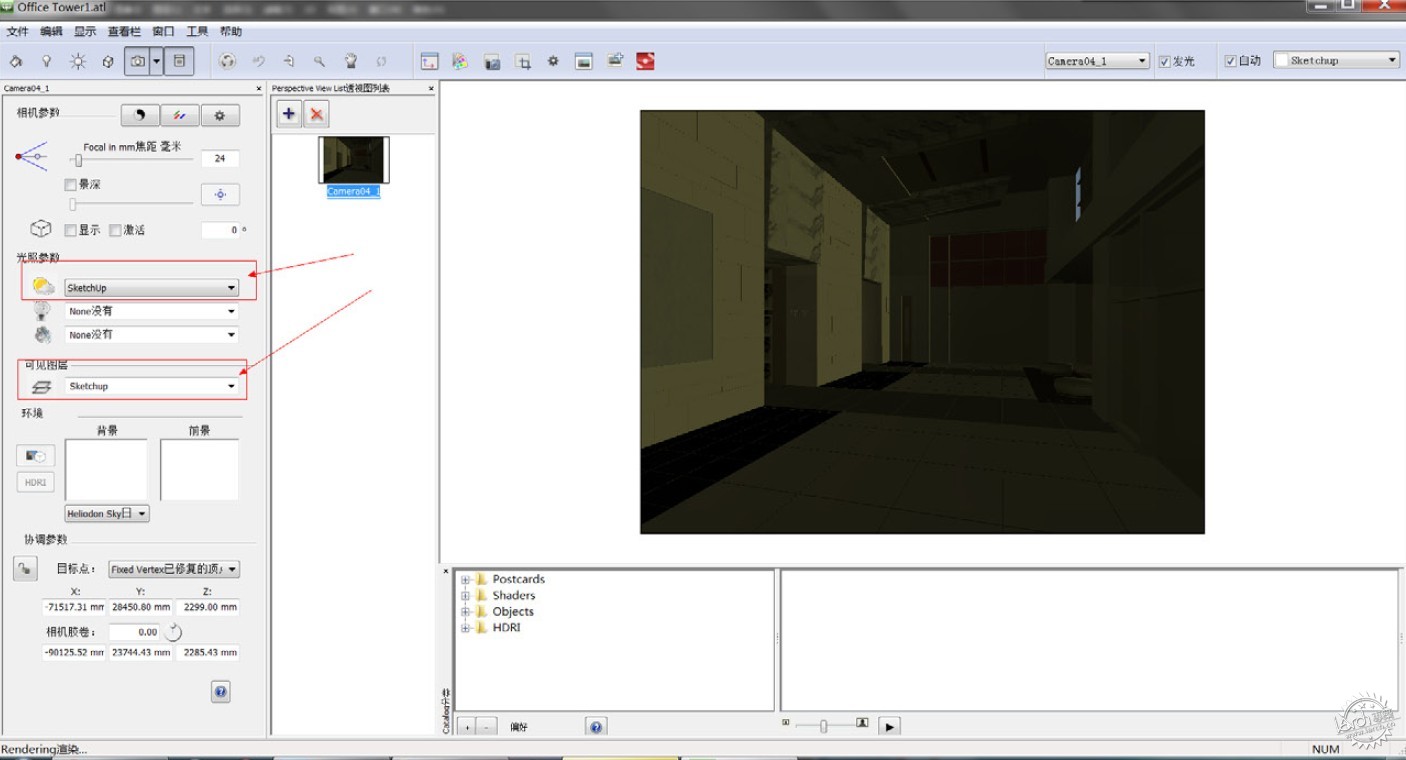Image resolution: width=1406 pixels, height=760 pixels.
Task: Select the hand pan tool
Action: (350, 61)
